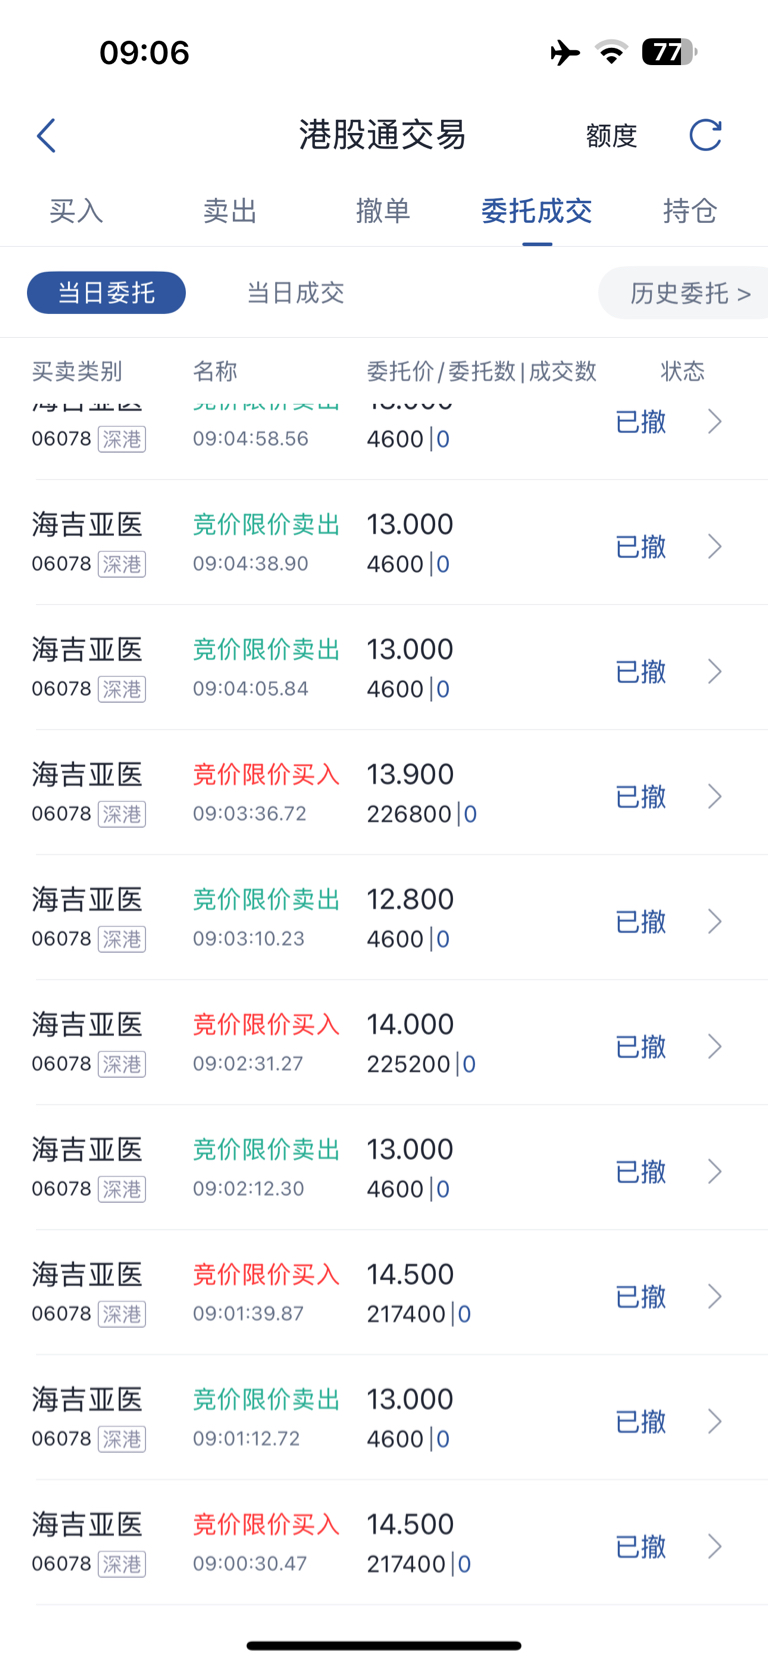Tap the battery indicator in status bar
The image size is (768, 1665).
[x=668, y=52]
